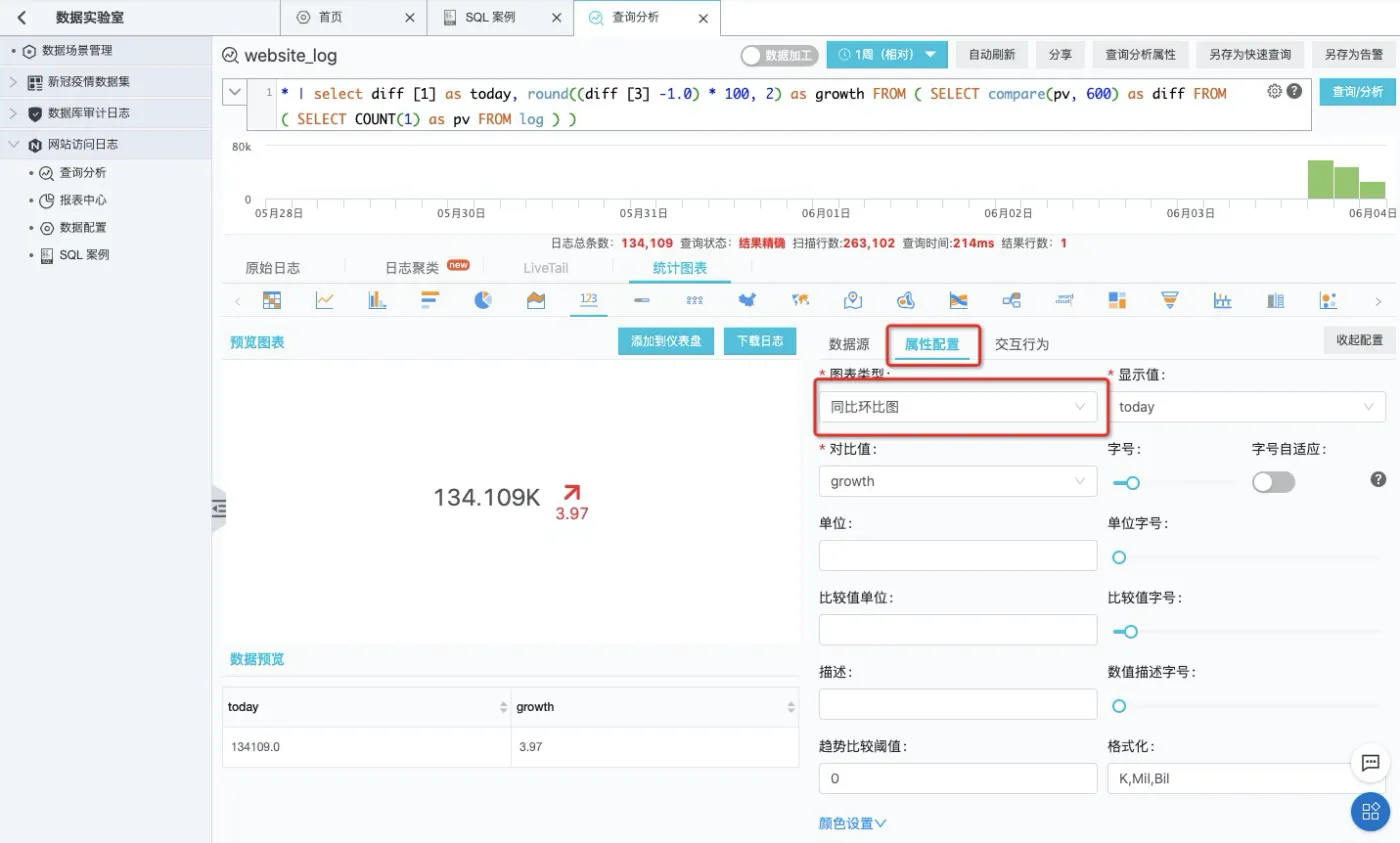
Task: Focus the 趋势比较阈值 input field
Action: [x=957, y=778]
